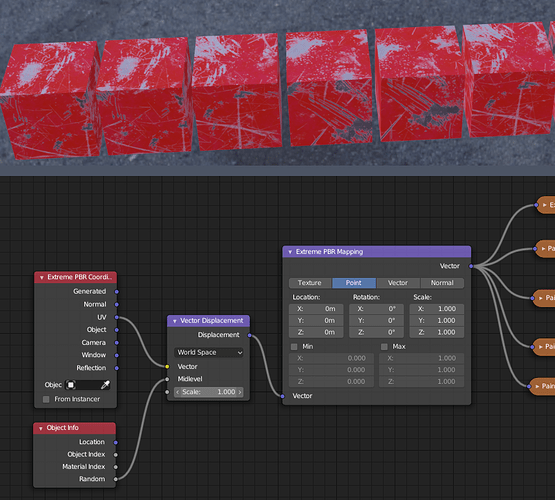
Task: Click the Random output socket
Action: pyautogui.click(x=116, y=479)
